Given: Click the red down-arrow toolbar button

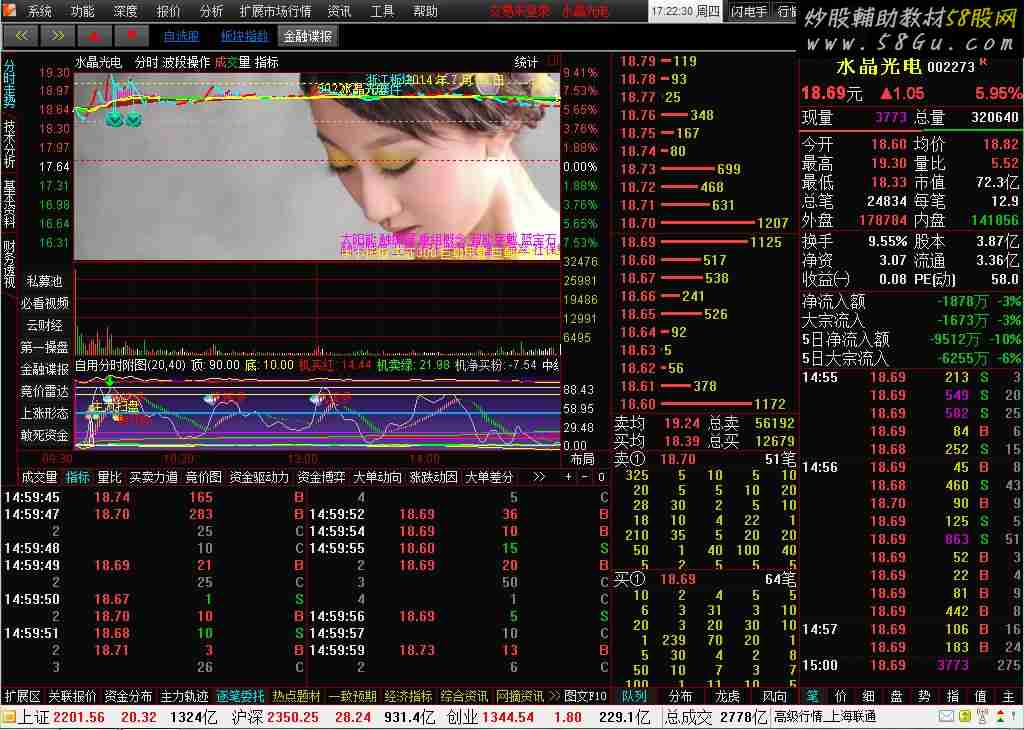Looking at the screenshot, I should [x=131, y=36].
